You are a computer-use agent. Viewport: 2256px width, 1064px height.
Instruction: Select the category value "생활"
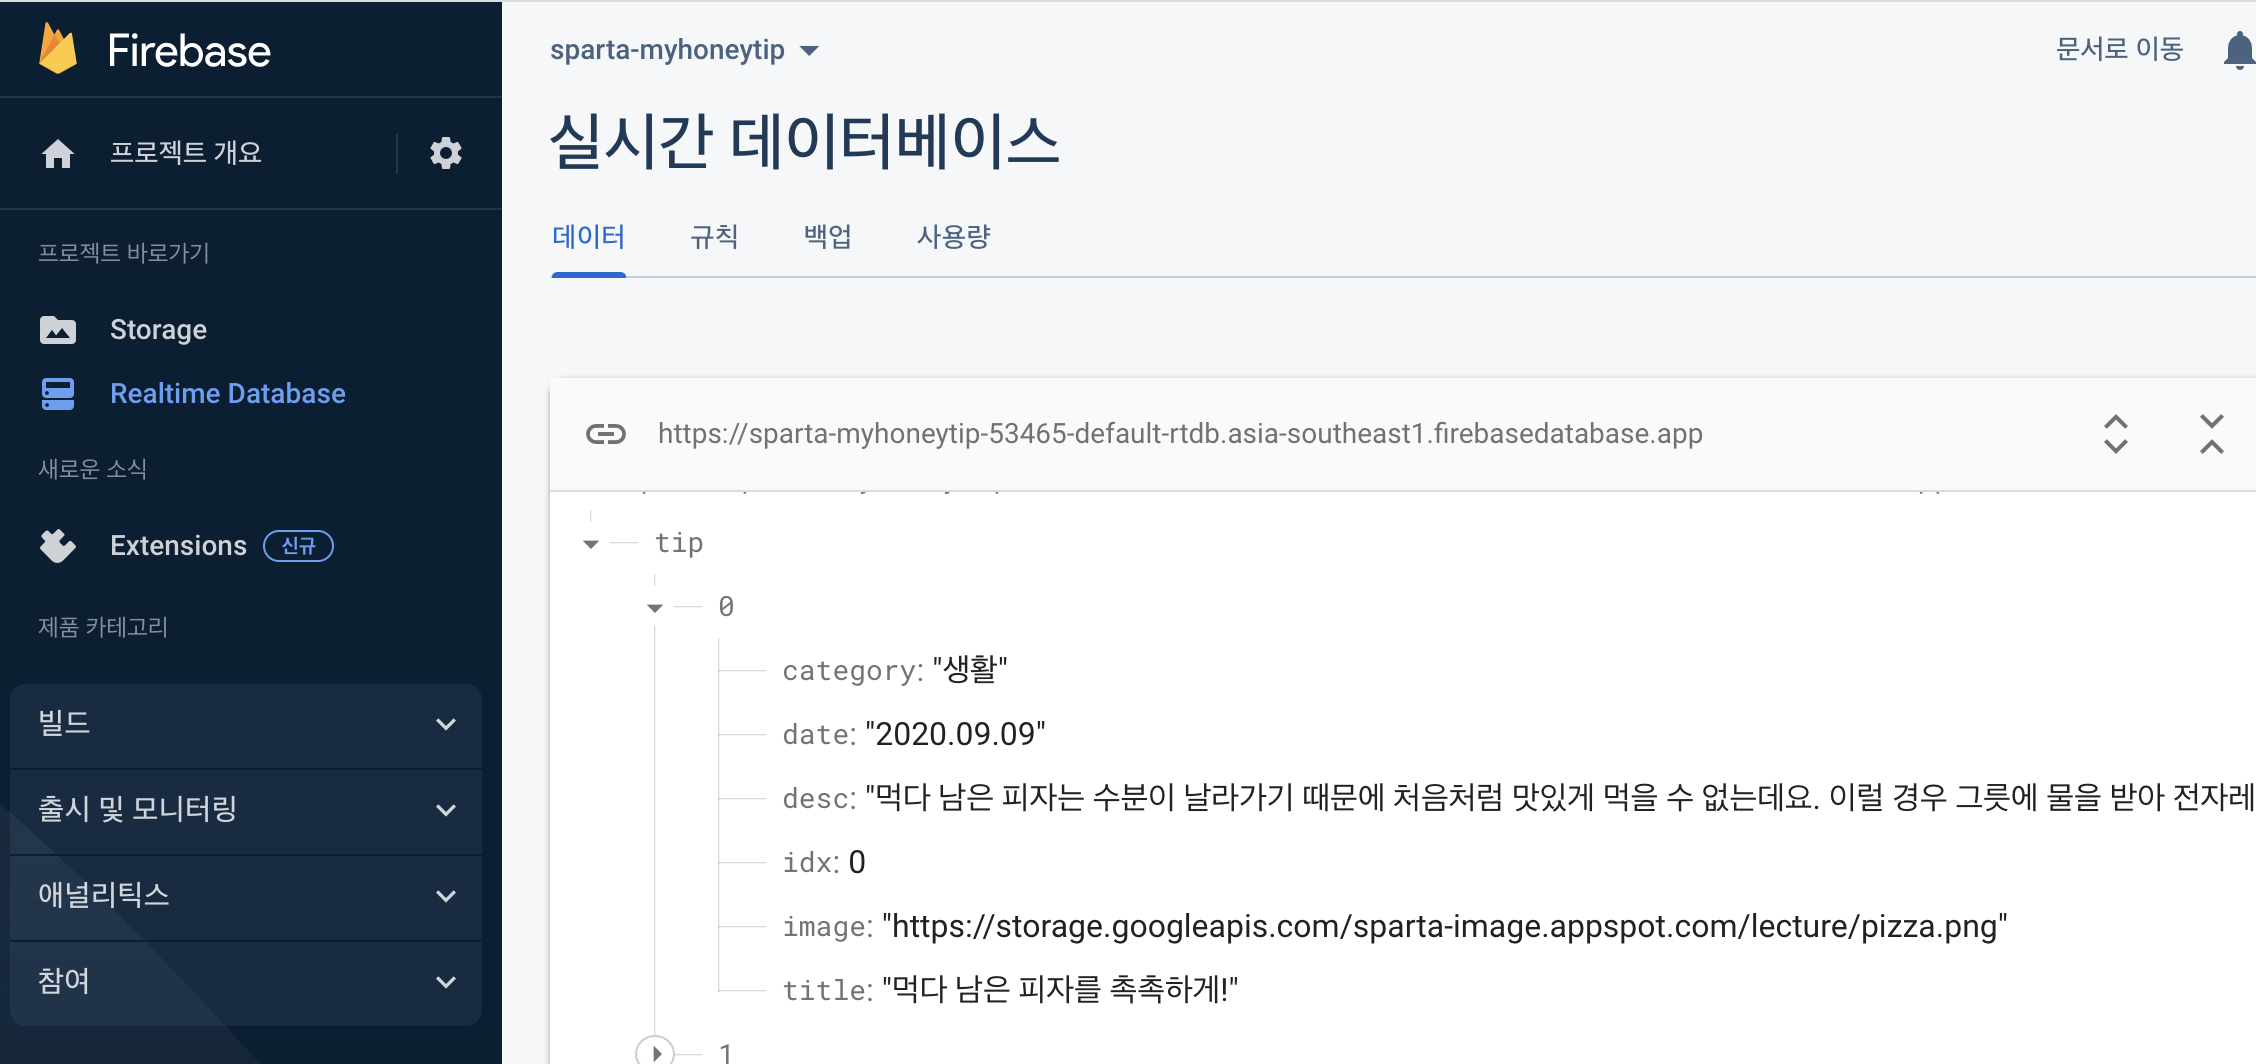pos(970,669)
